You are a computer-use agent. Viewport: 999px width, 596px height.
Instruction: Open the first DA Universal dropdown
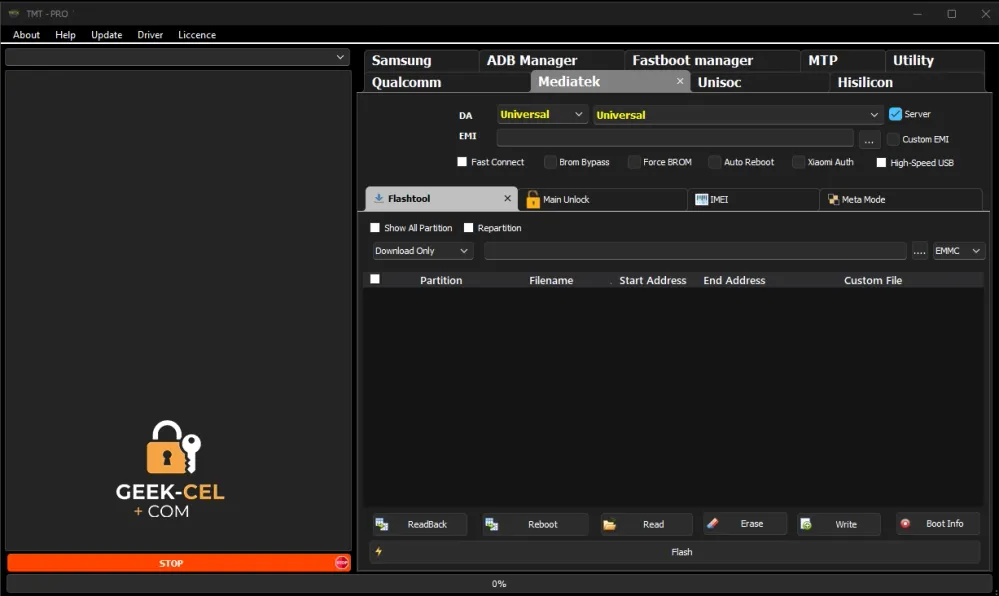coord(542,114)
